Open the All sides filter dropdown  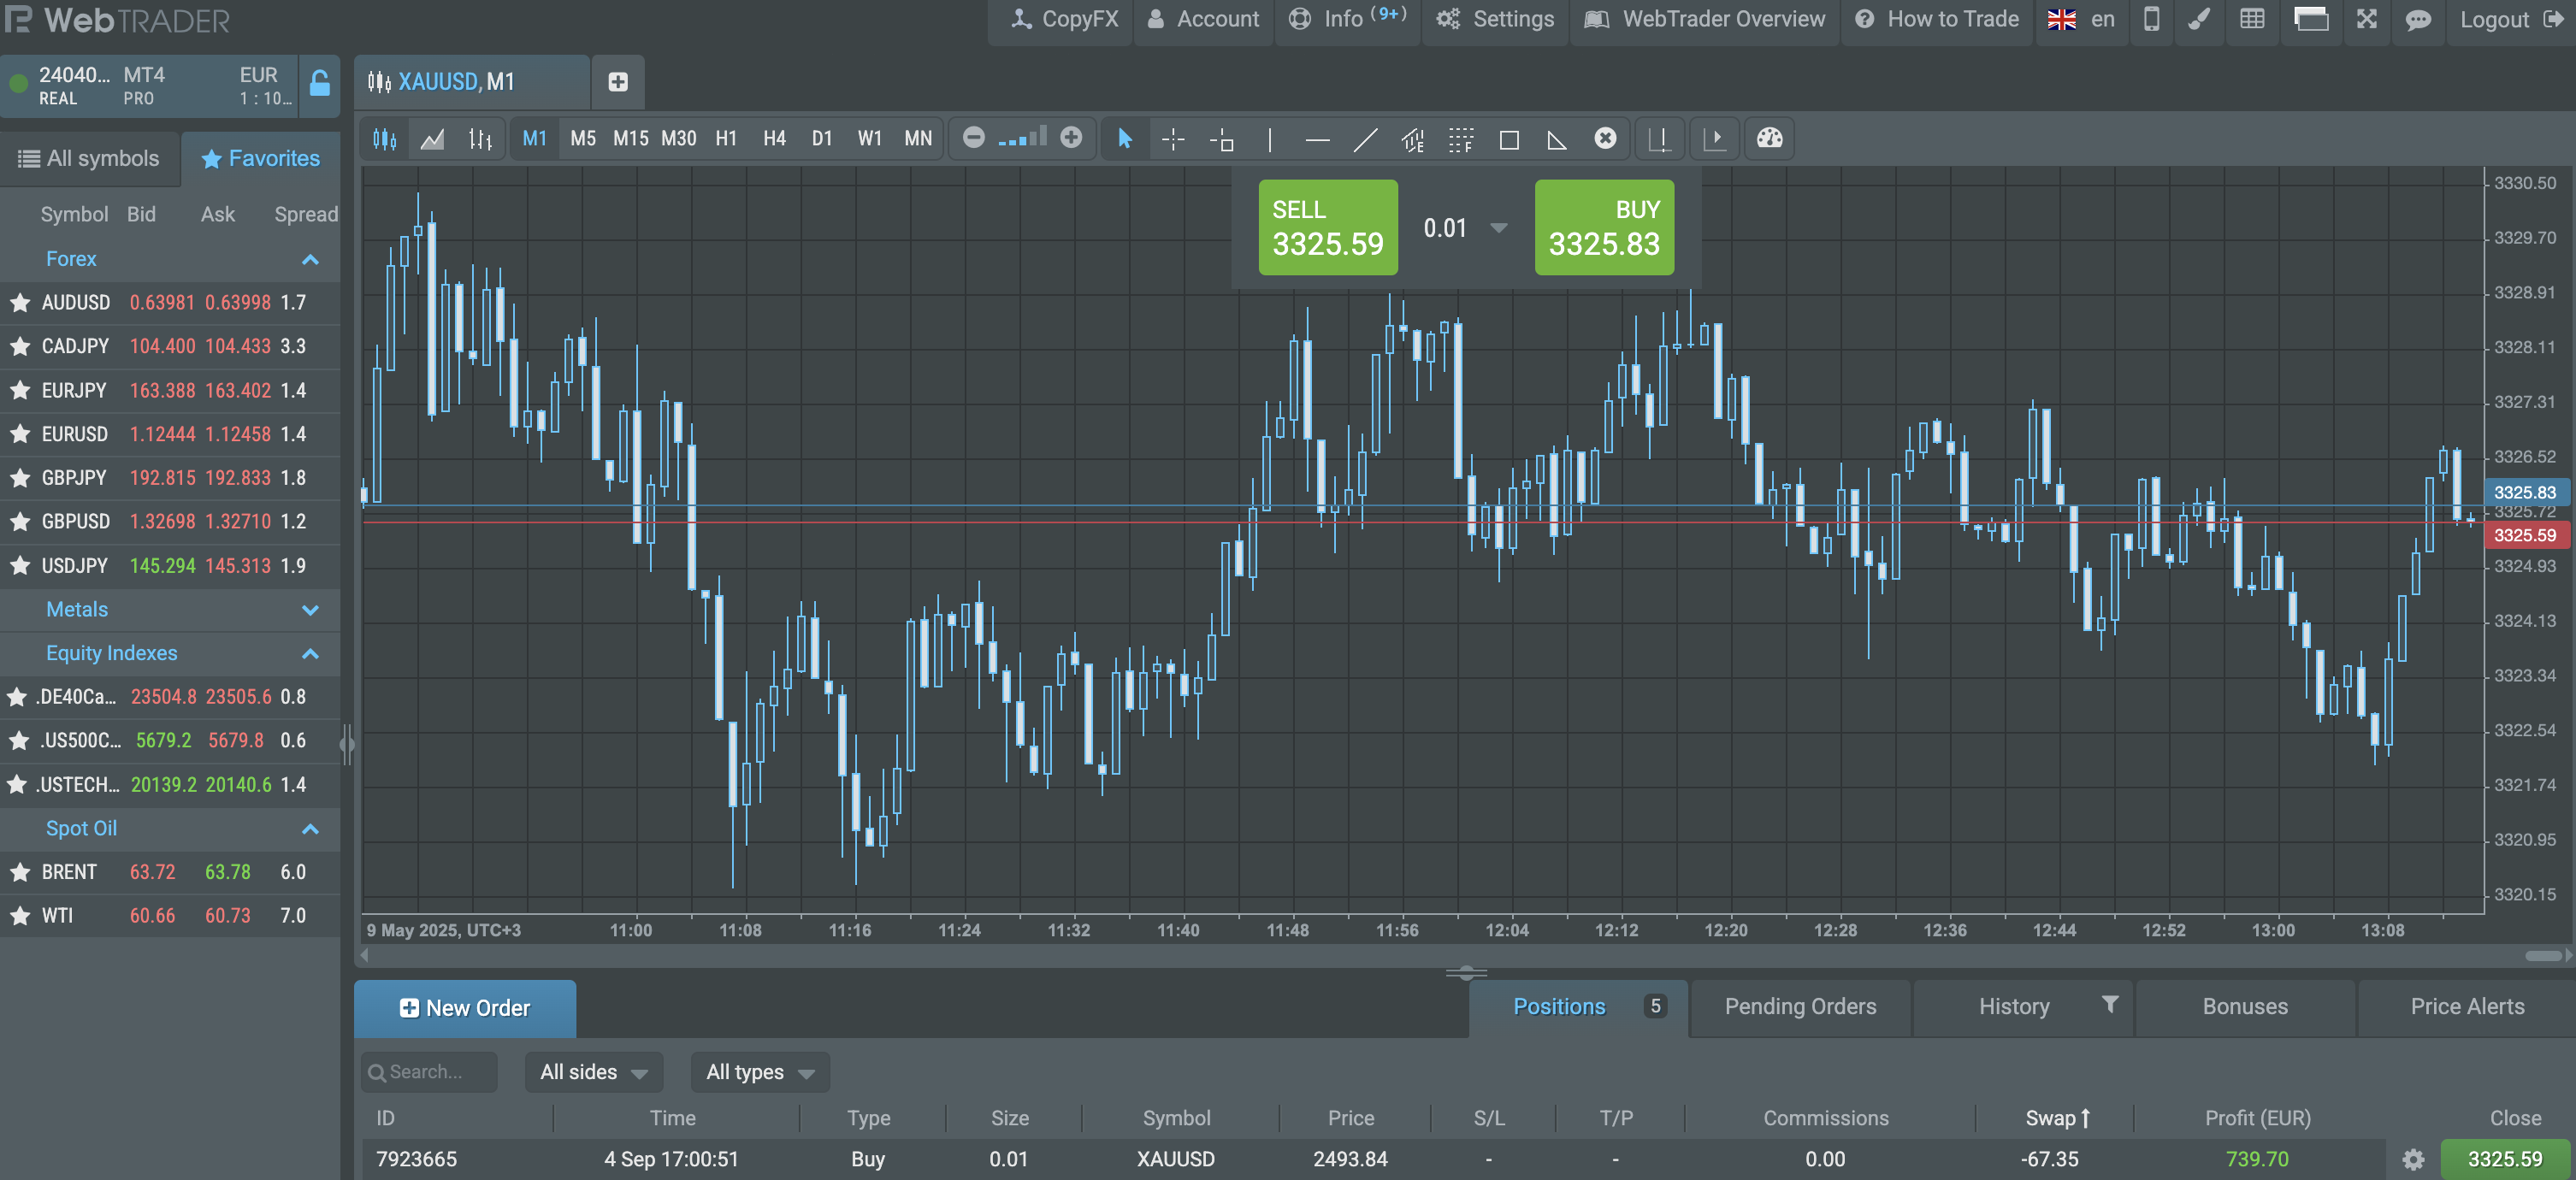[594, 1072]
